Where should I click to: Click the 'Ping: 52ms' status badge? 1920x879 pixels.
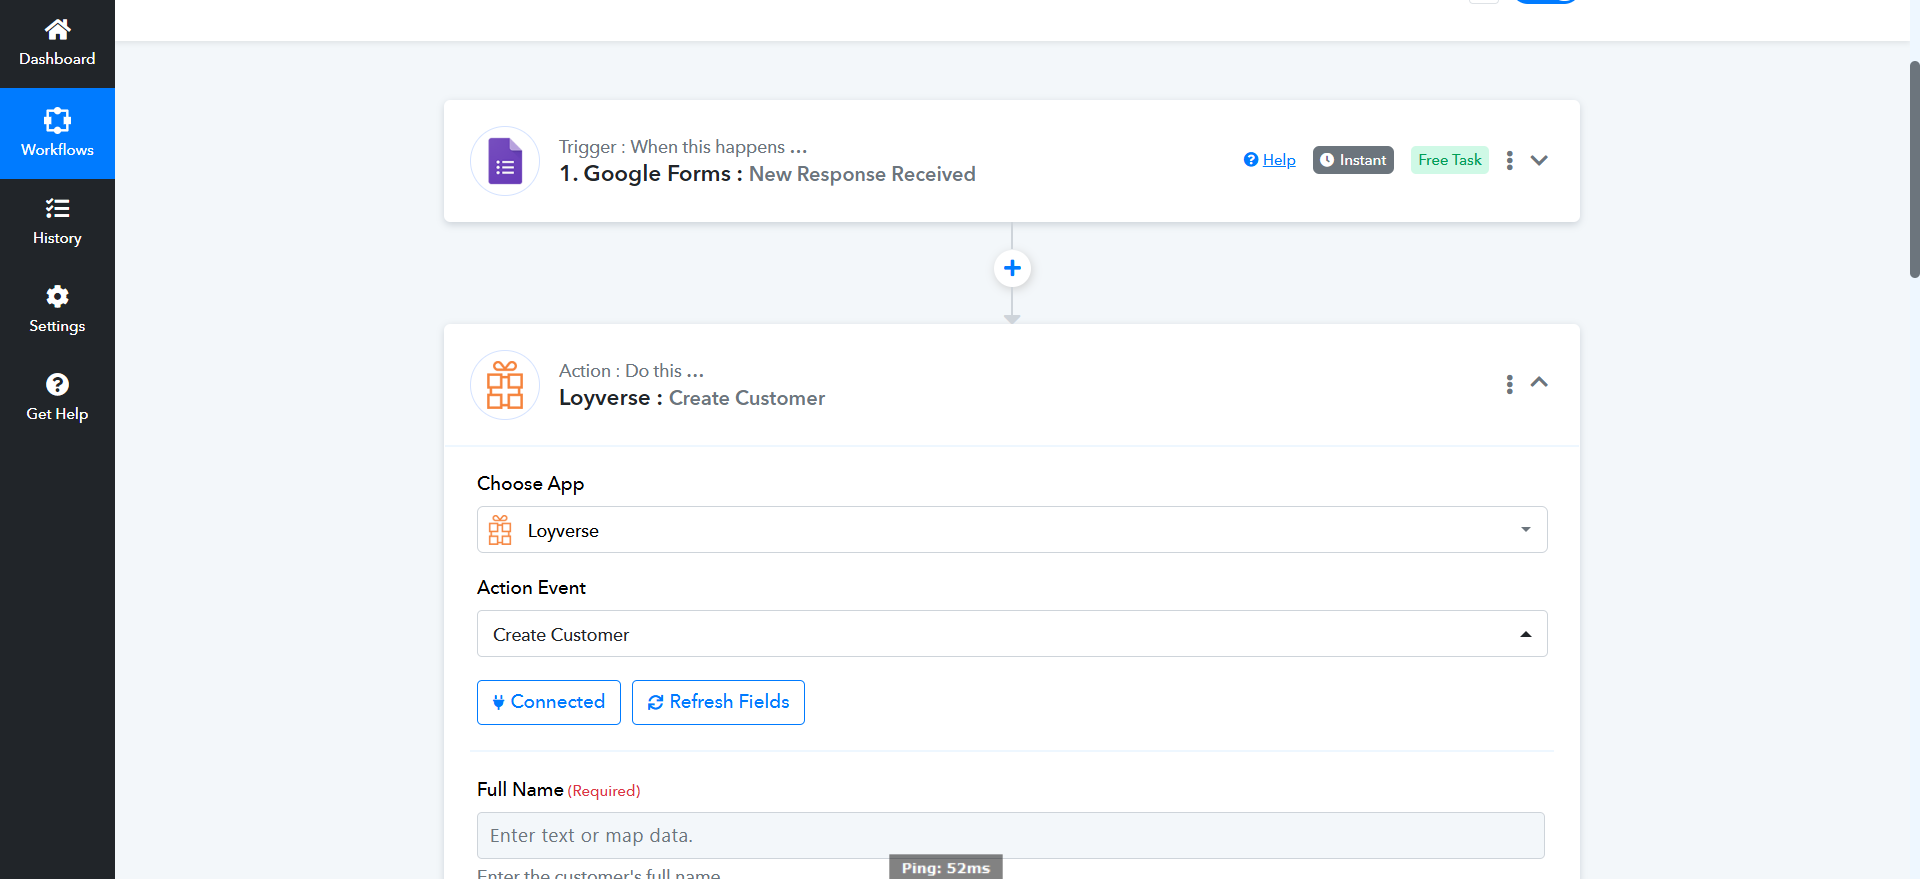point(946,867)
